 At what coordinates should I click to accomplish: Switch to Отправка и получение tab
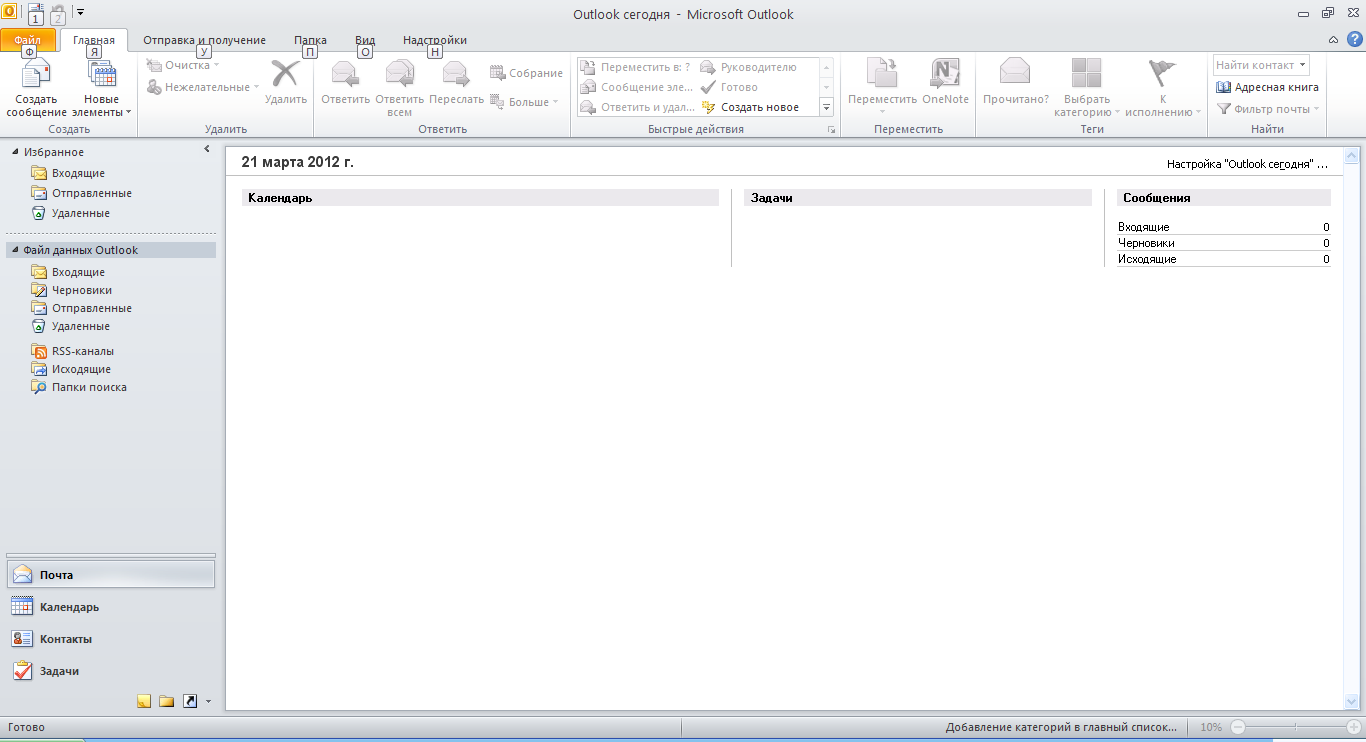(204, 40)
